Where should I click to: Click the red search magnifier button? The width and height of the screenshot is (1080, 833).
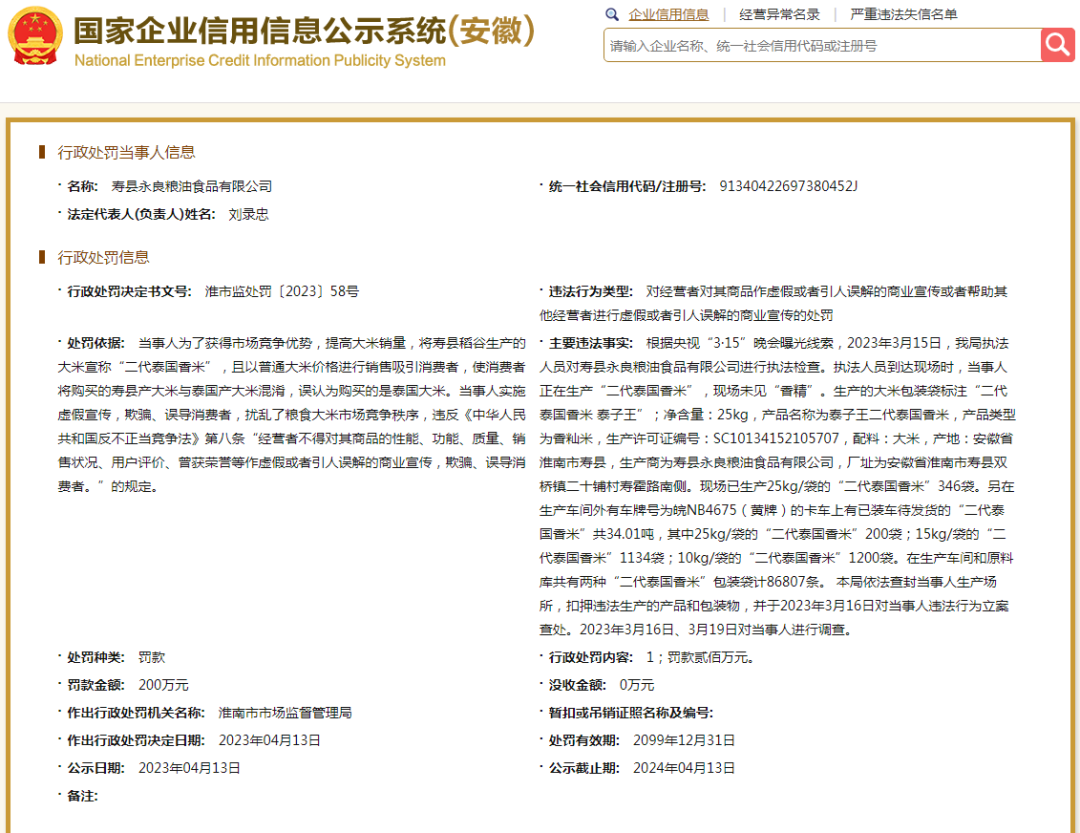(x=1057, y=45)
